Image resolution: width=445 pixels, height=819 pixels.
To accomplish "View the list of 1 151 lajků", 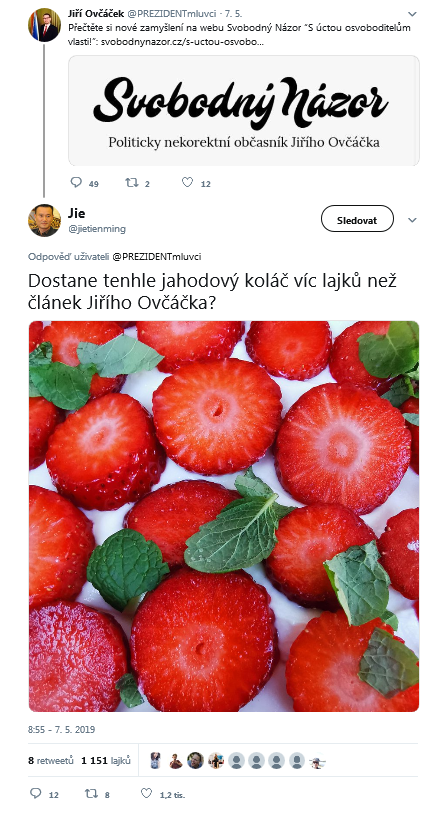I will click(106, 760).
